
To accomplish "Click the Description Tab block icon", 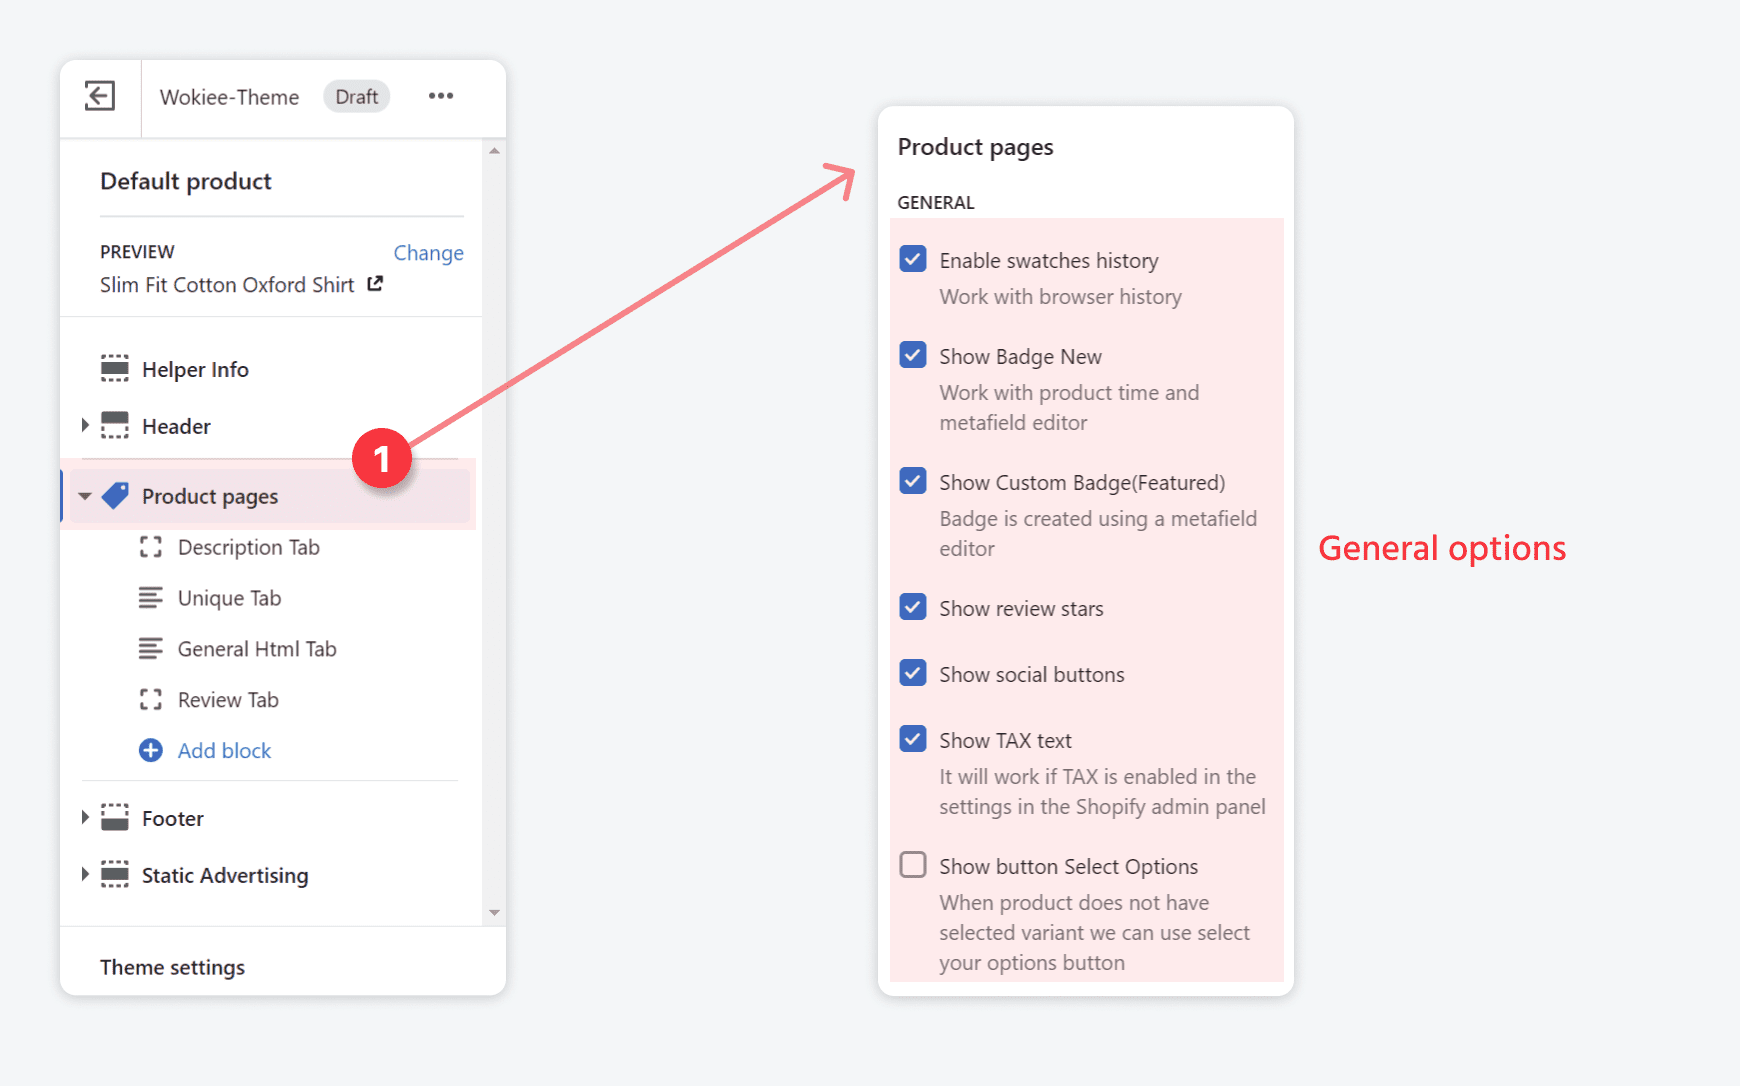I will tap(151, 547).
